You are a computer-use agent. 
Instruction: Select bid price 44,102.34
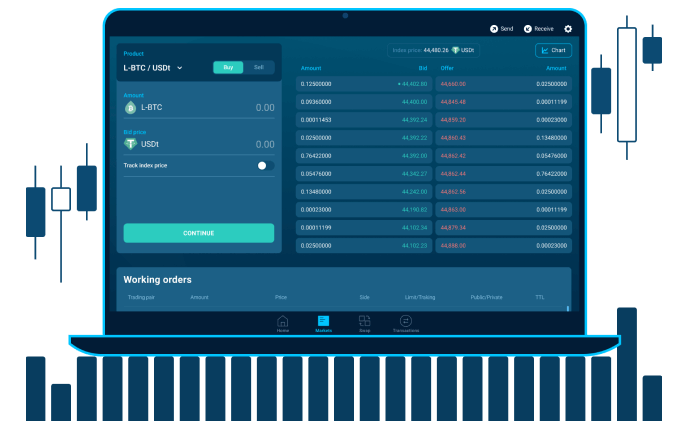point(414,228)
